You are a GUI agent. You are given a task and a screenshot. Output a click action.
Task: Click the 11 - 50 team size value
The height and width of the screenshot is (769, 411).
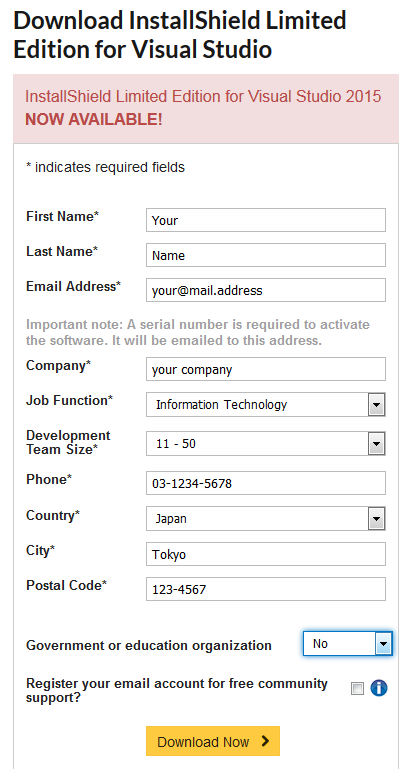(x=176, y=444)
